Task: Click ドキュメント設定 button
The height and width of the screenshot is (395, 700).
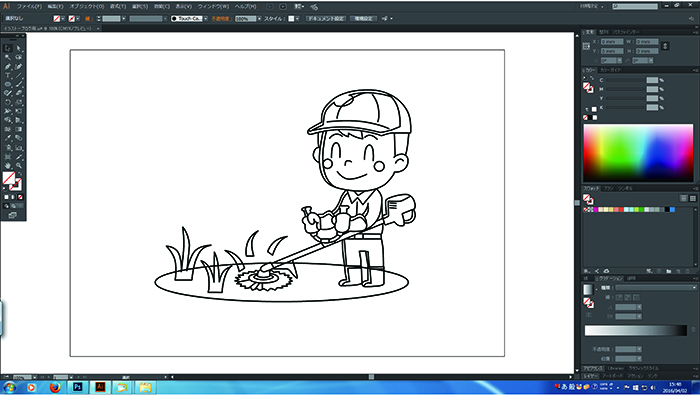Action: [x=326, y=19]
